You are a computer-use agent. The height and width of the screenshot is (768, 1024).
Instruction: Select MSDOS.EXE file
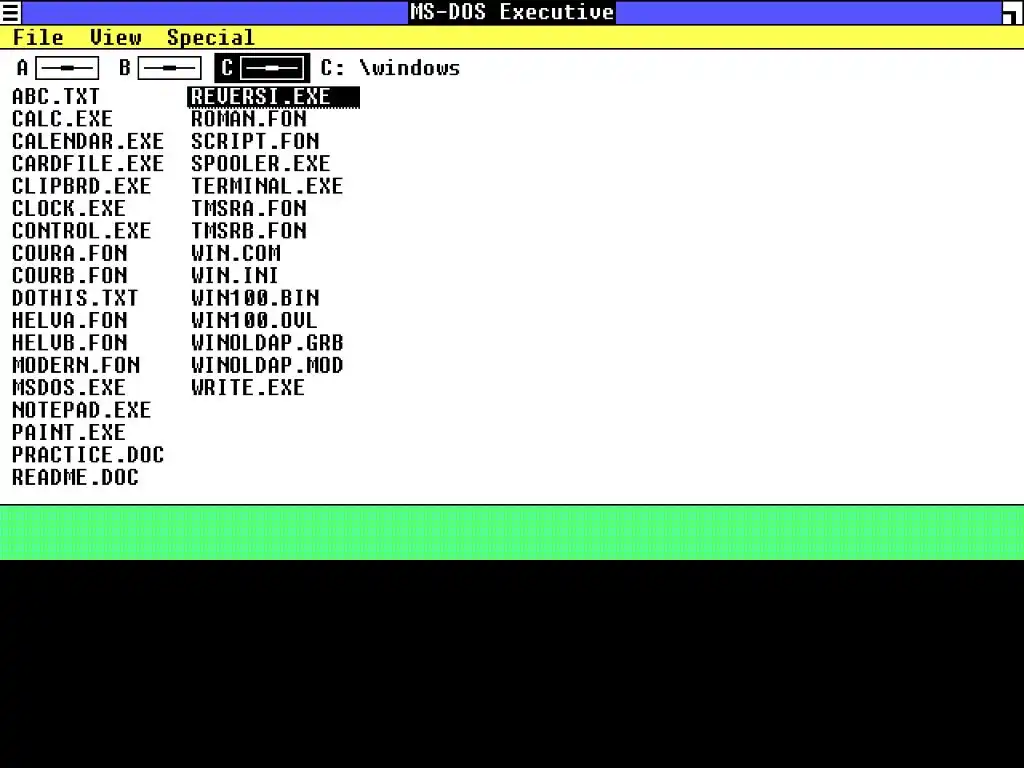[x=69, y=387]
